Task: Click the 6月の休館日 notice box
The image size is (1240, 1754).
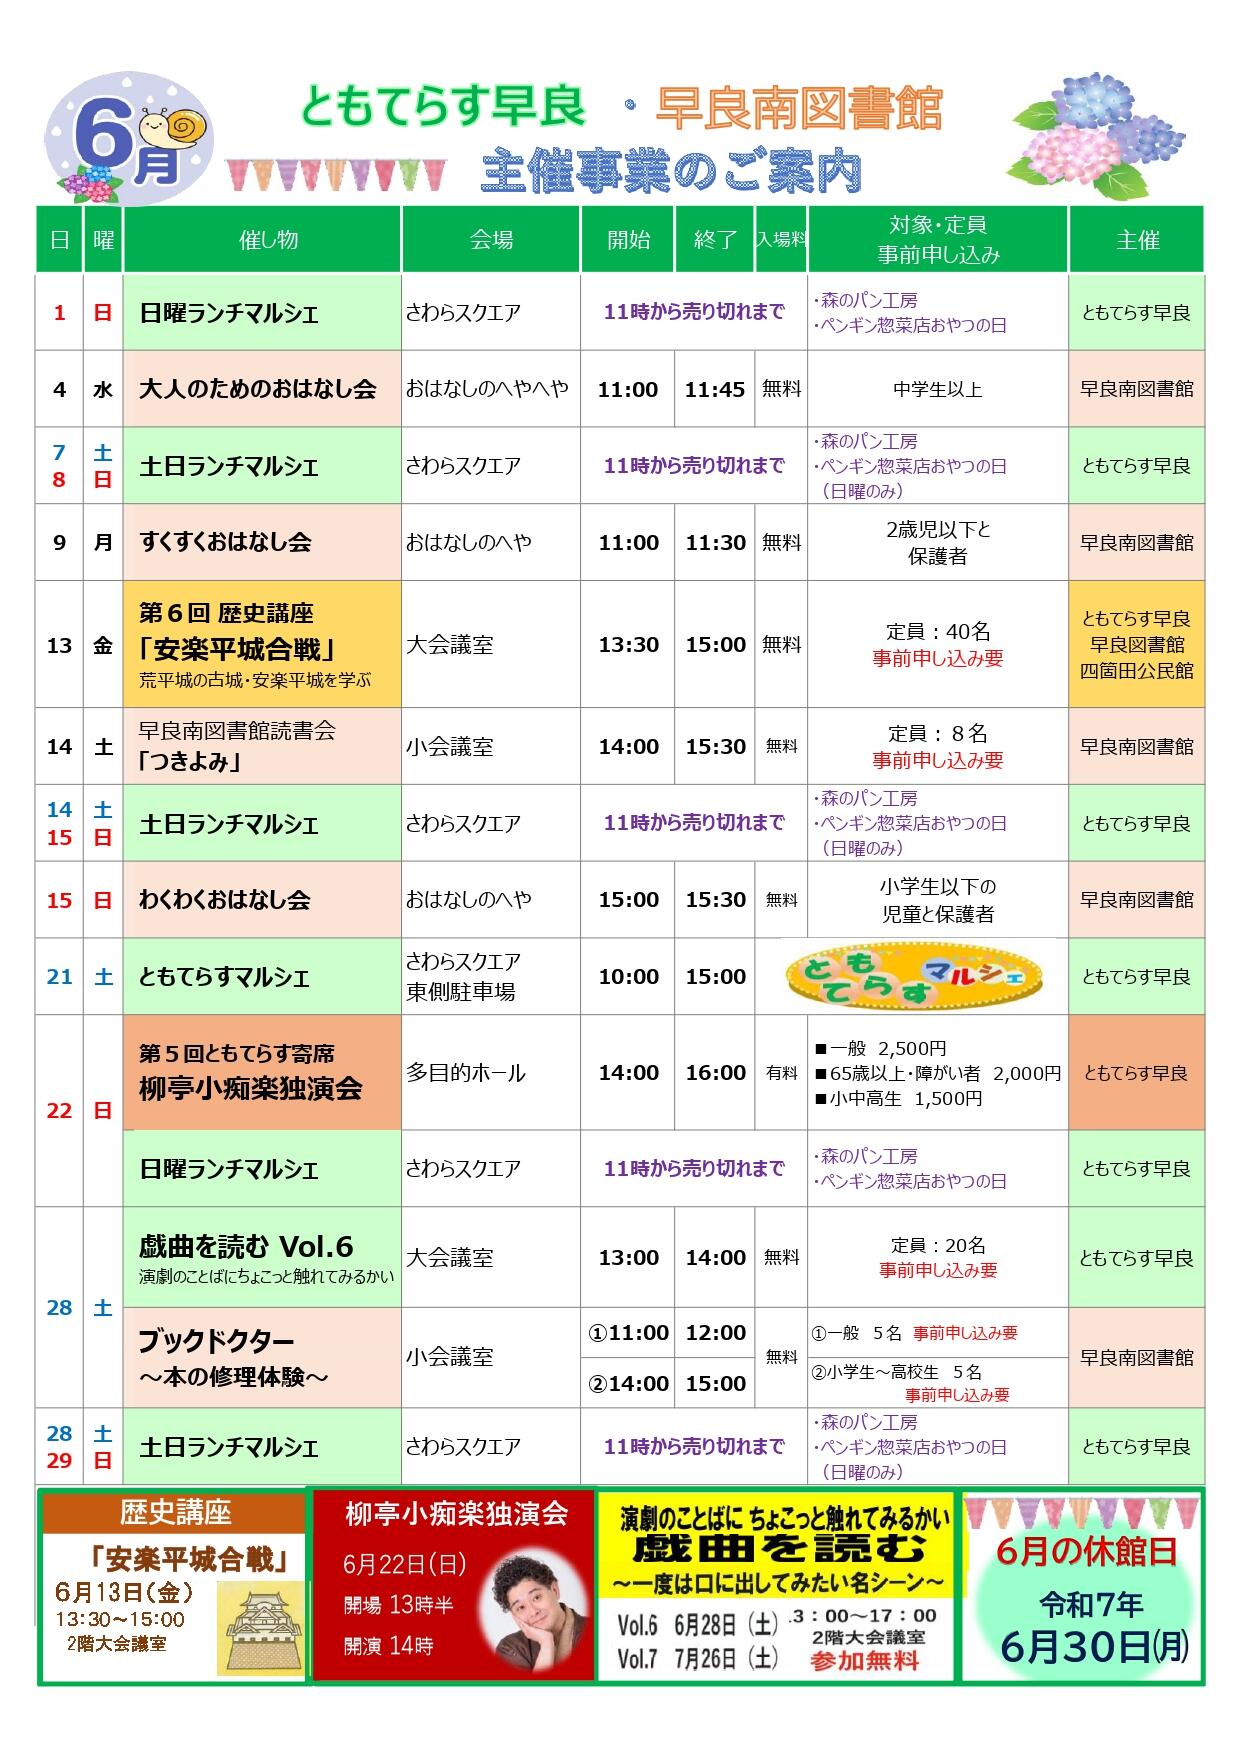Action: coord(1082,1586)
